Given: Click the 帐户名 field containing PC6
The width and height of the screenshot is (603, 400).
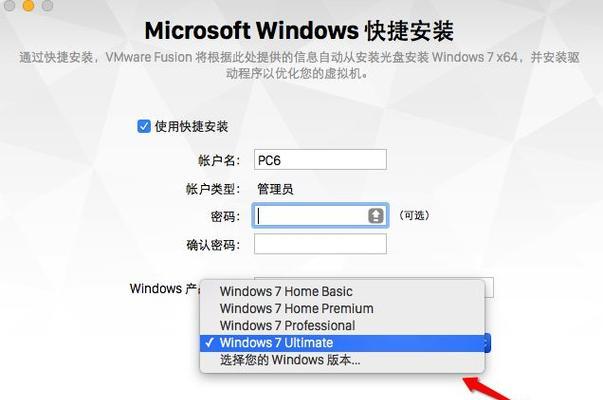Looking at the screenshot, I should (320, 160).
